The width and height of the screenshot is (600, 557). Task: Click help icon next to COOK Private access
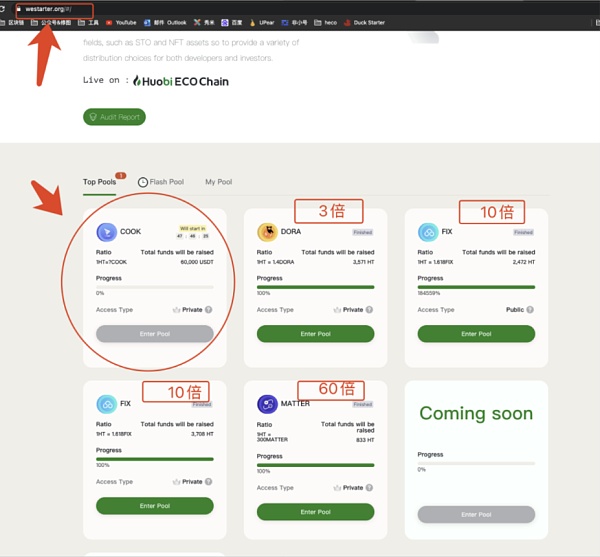pos(209,309)
